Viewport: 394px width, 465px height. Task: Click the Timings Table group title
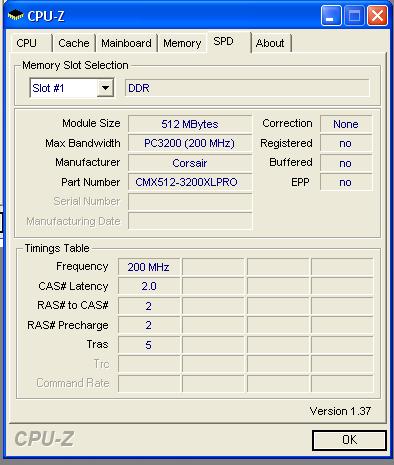coord(57,248)
